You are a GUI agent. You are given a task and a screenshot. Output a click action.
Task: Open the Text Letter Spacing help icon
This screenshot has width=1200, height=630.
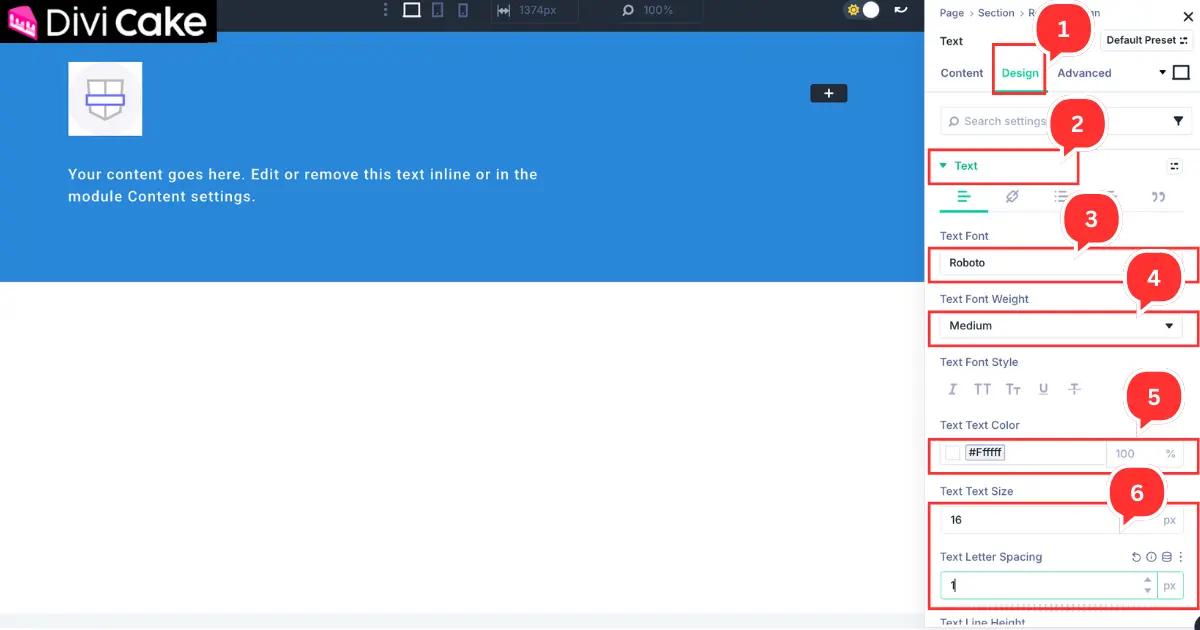coord(1151,557)
